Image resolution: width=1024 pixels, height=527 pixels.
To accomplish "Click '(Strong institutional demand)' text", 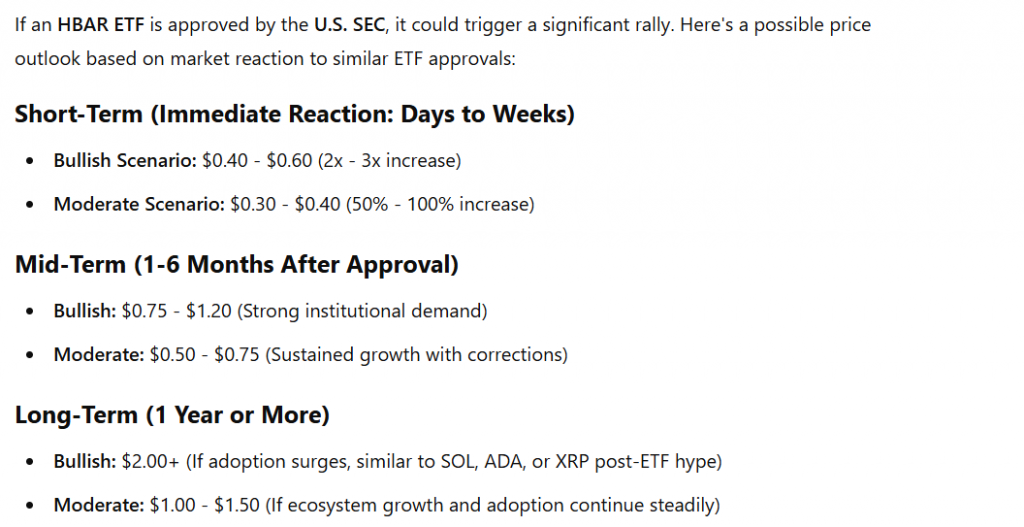I will coord(362,311).
